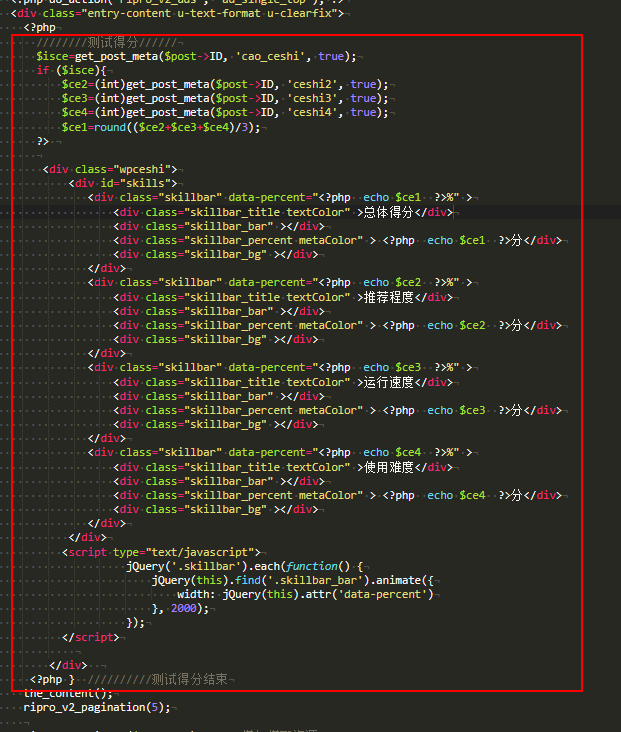Click the div id="skills" opening tag
This screenshot has width=621, height=732.
point(124,183)
